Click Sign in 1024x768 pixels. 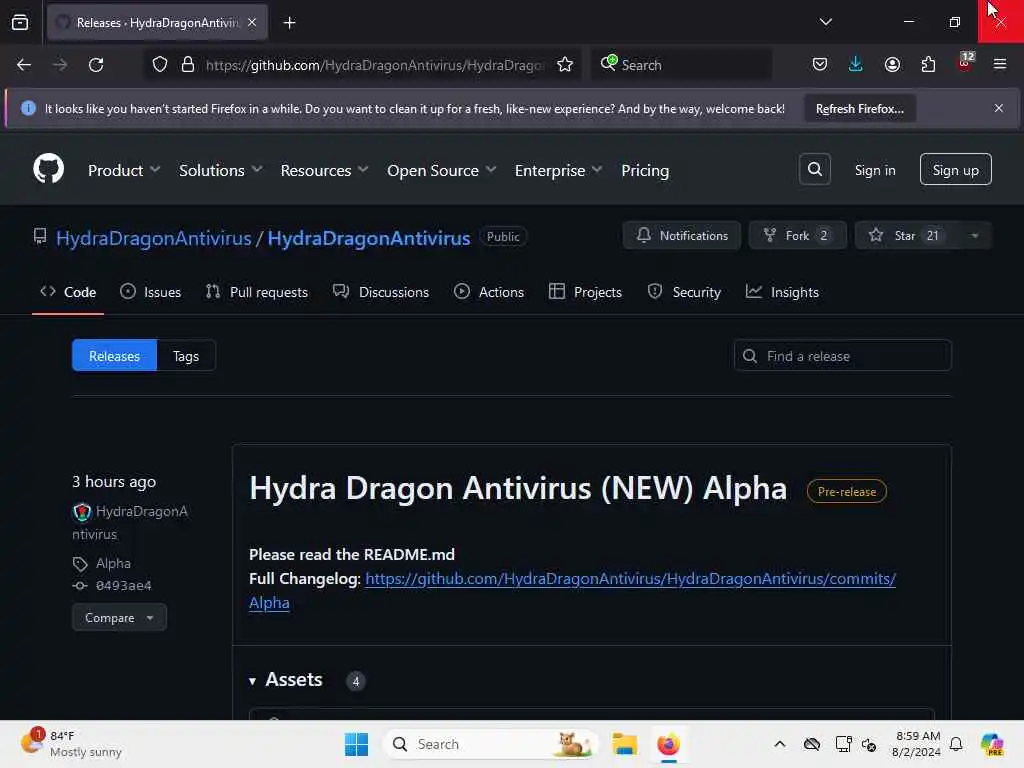tap(874, 170)
